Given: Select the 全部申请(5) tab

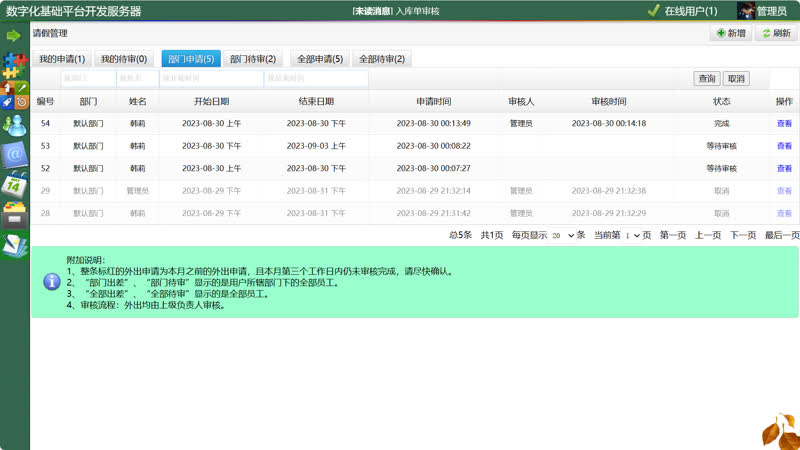Looking at the screenshot, I should pyautogui.click(x=320, y=59).
